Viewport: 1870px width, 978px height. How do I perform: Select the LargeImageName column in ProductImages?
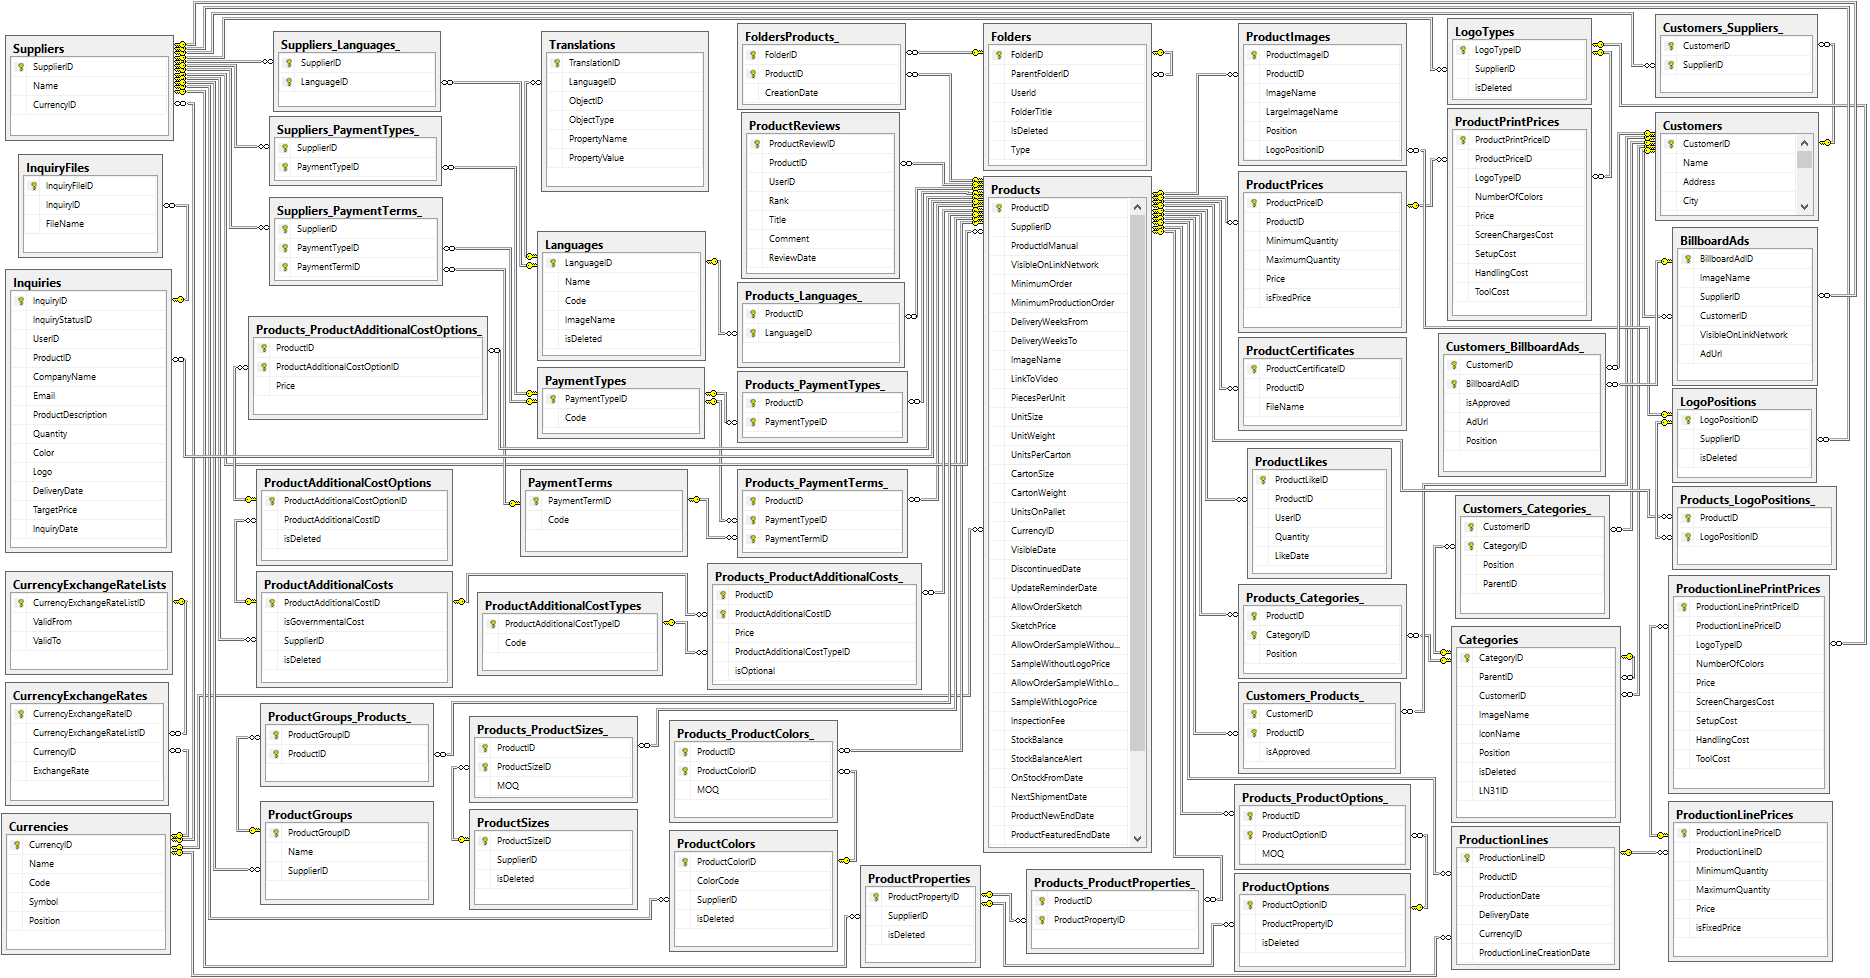pyautogui.click(x=1321, y=112)
